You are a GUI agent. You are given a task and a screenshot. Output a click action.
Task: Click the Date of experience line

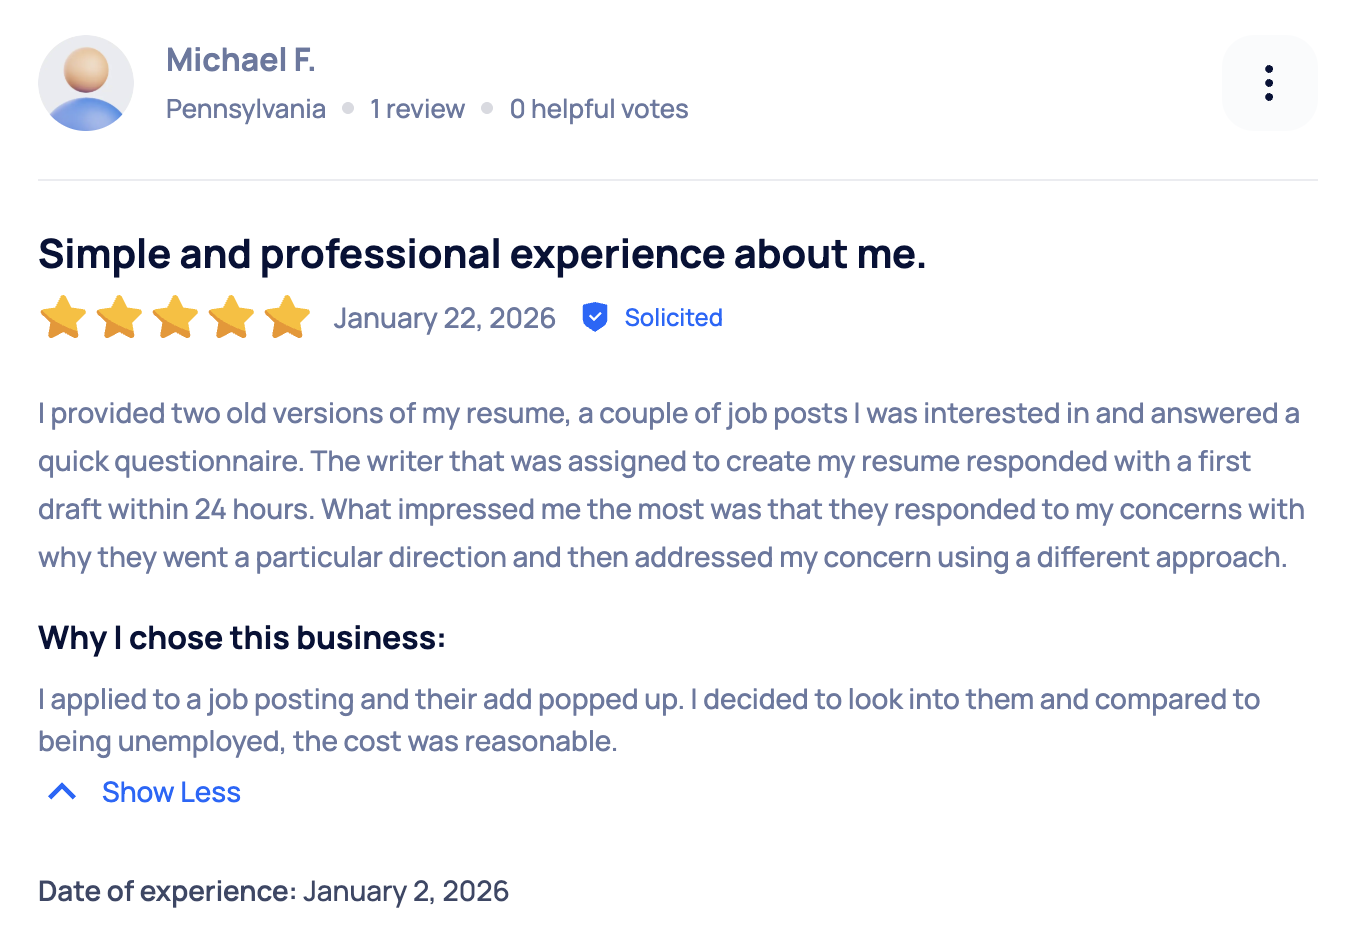click(x=272, y=890)
